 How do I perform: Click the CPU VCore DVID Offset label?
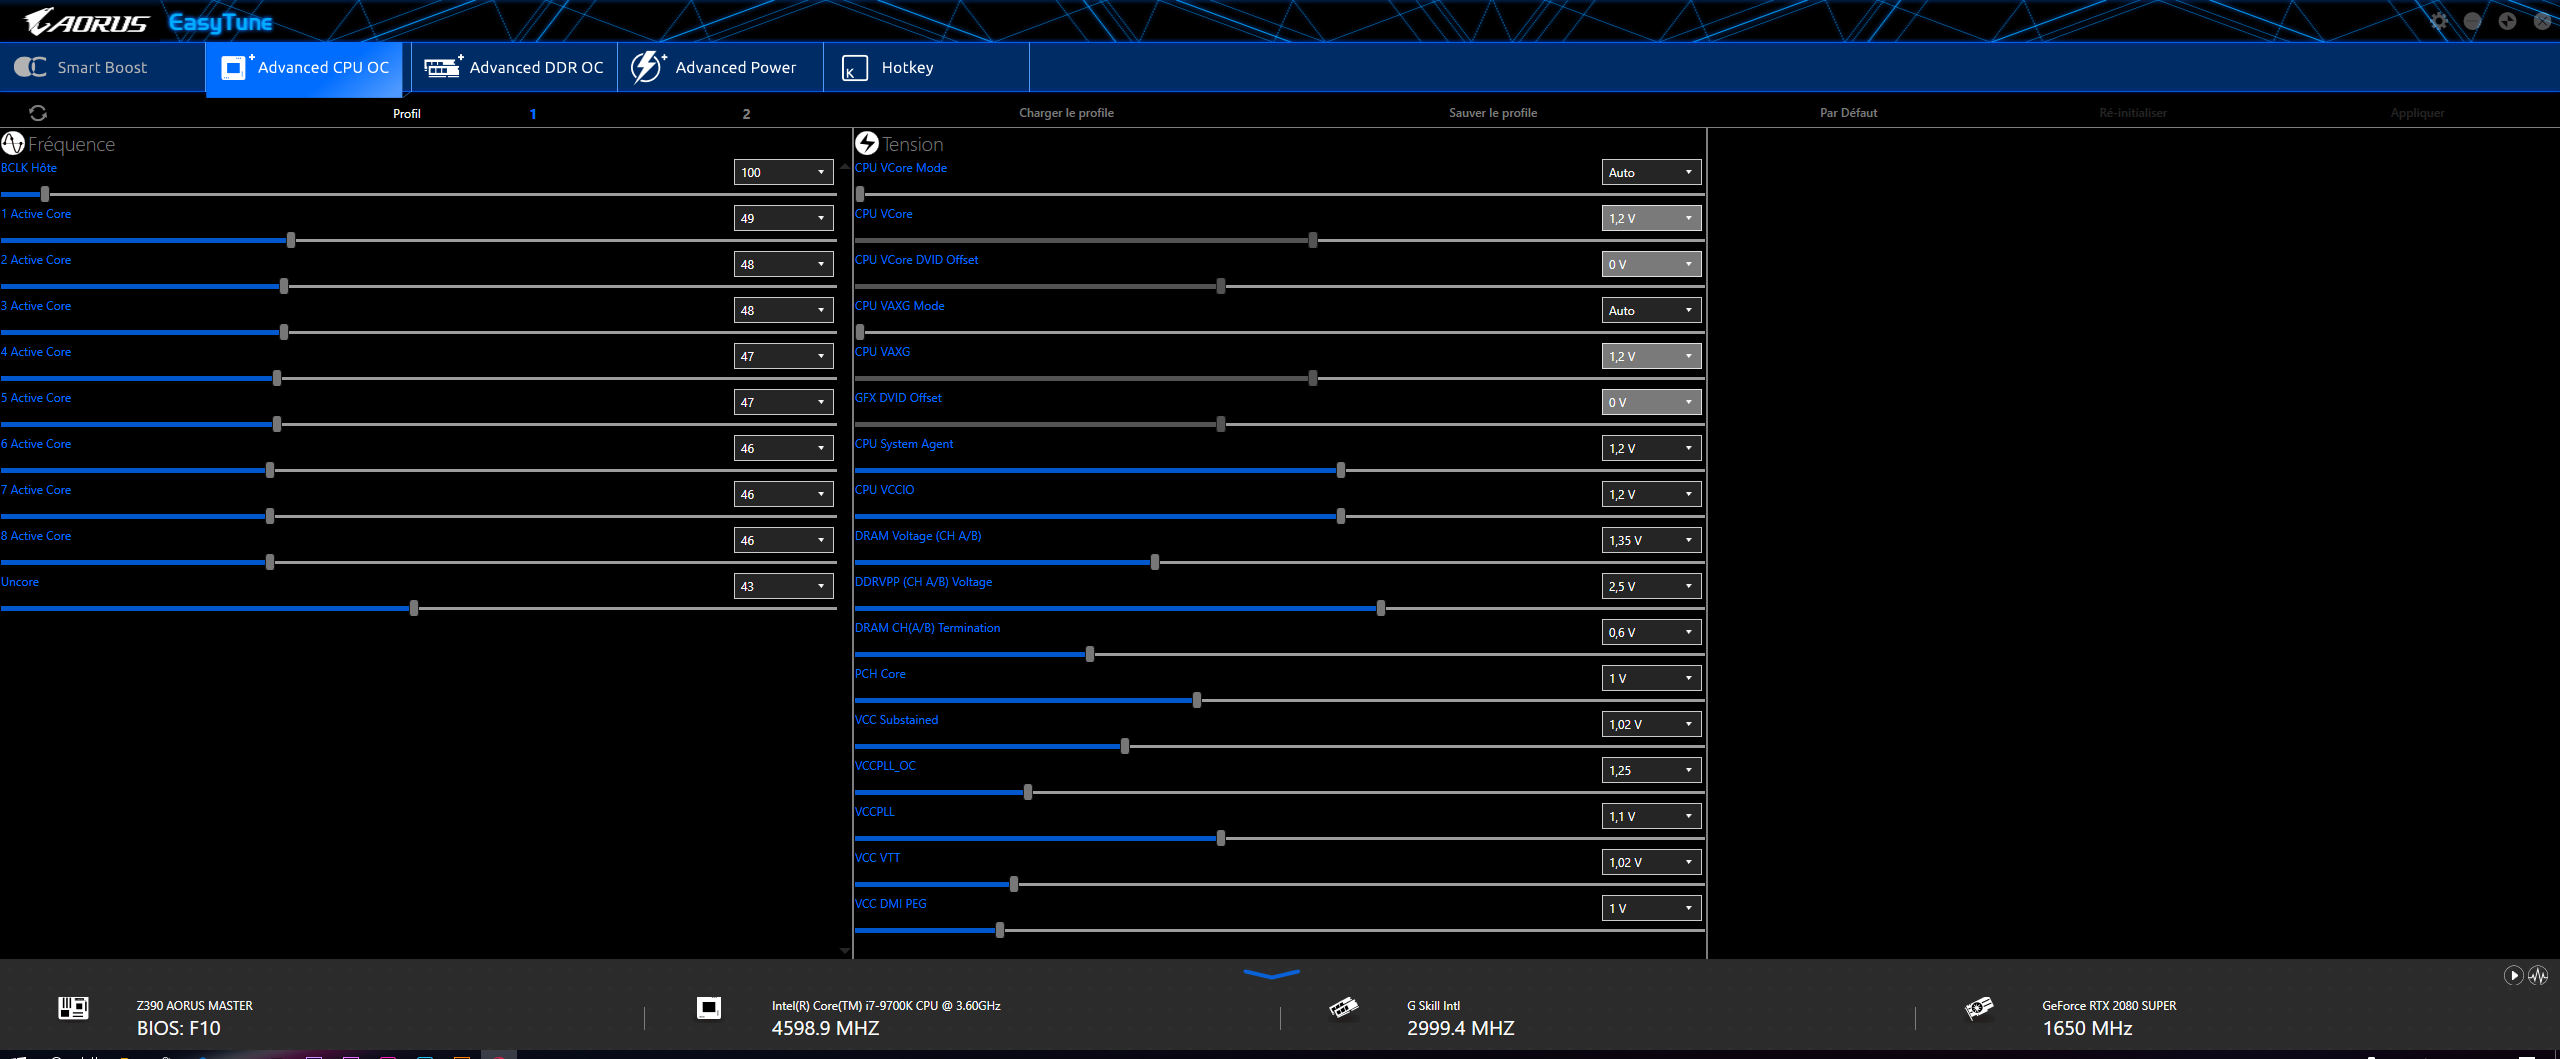click(x=917, y=260)
